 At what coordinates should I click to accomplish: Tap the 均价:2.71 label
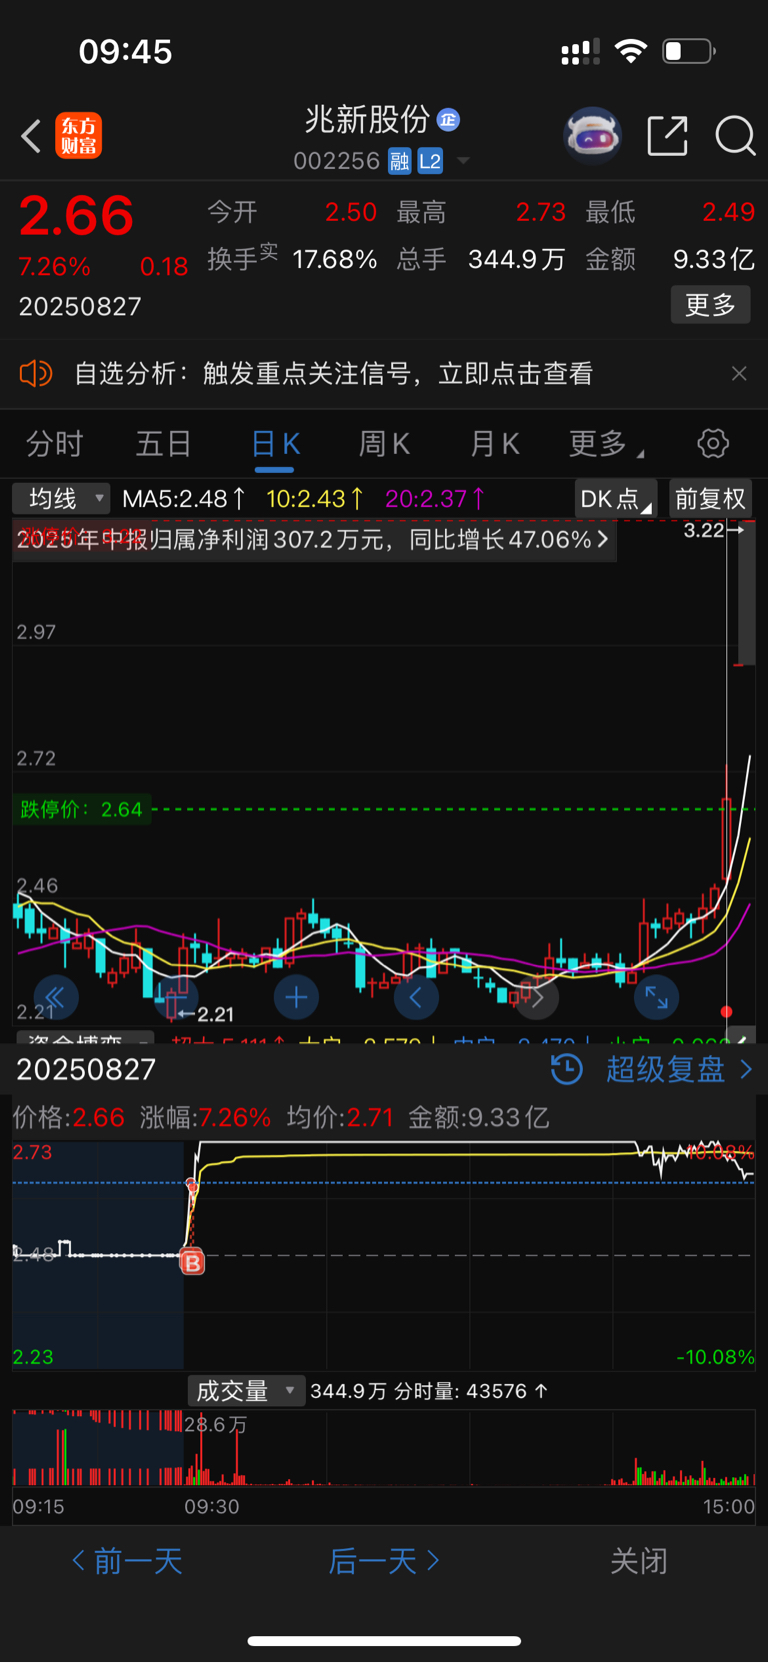click(340, 1118)
